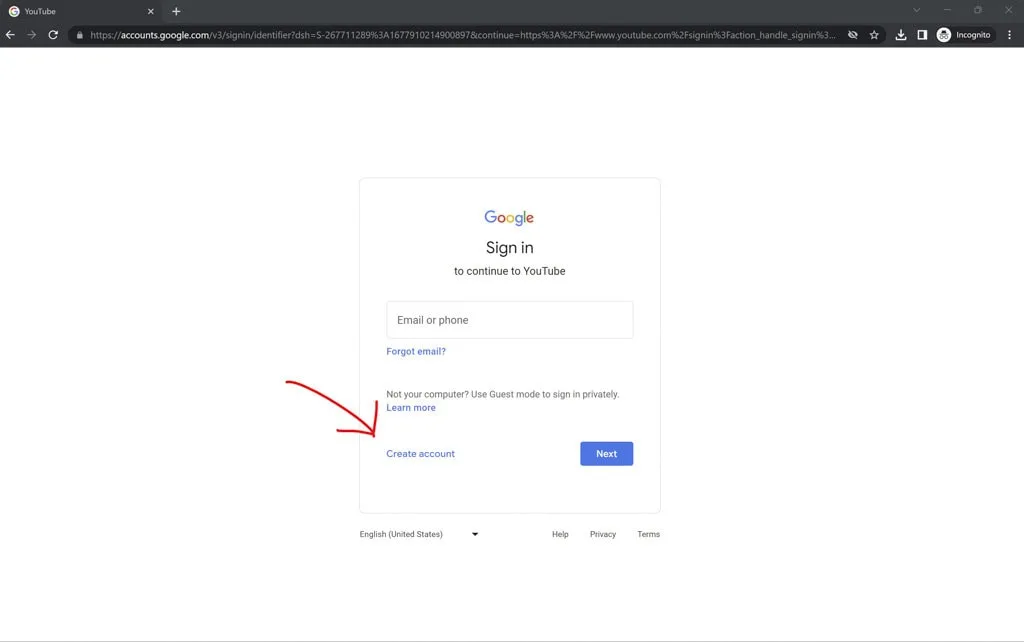Open a new browser tab
Screen dimensions: 1024x642
(176, 11)
